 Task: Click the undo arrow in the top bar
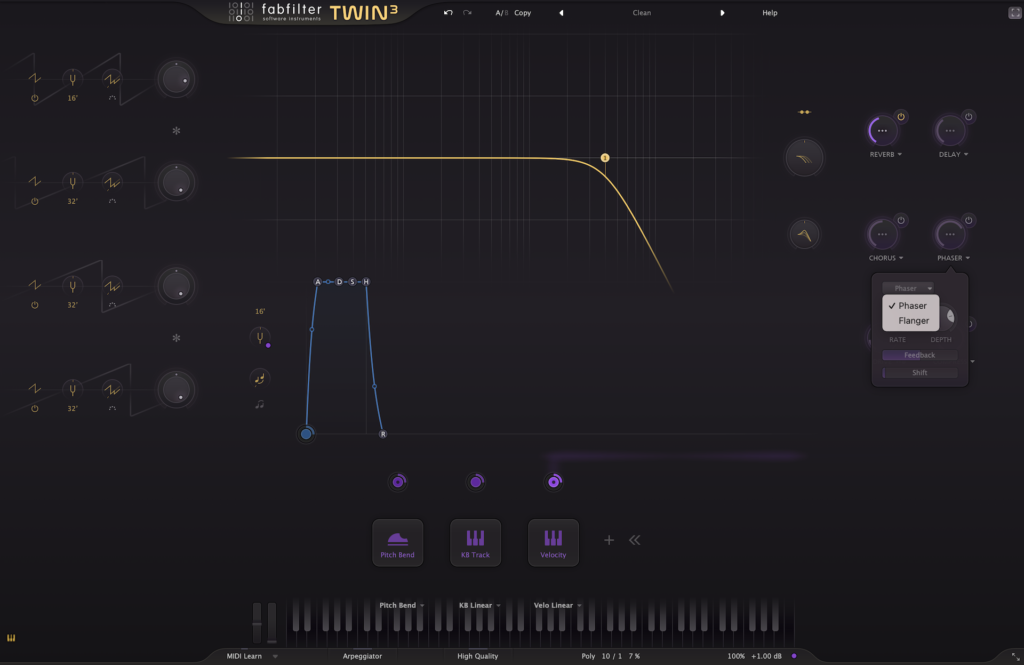449,13
